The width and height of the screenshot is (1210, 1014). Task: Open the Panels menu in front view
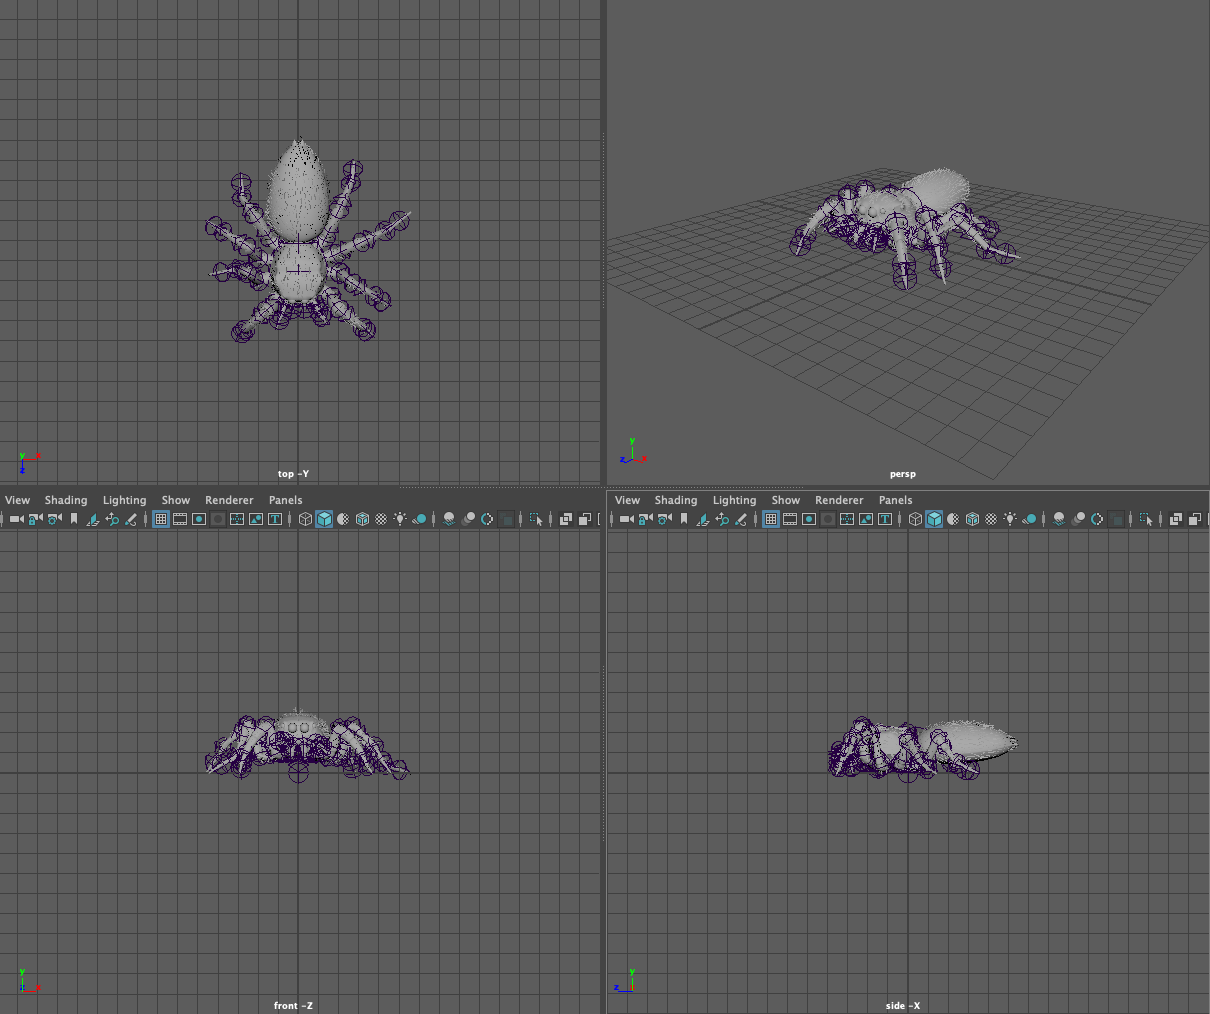coord(285,500)
